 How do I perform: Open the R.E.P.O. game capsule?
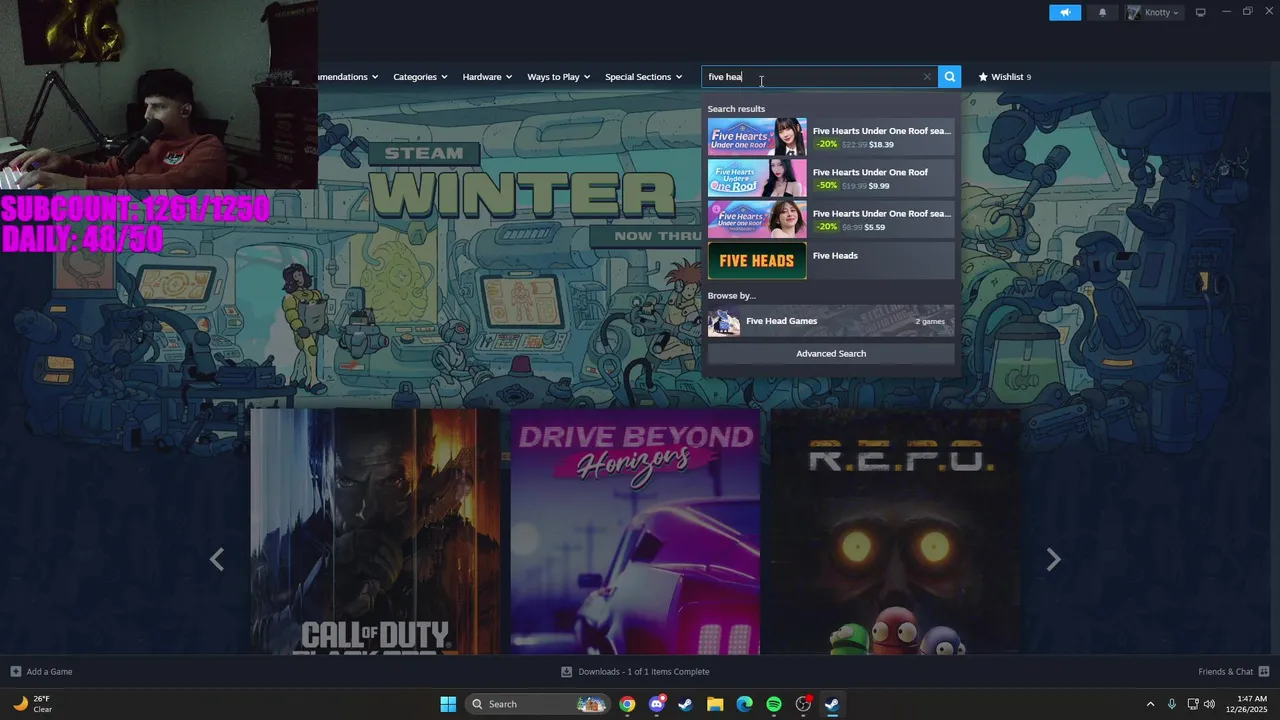pyautogui.click(x=895, y=532)
